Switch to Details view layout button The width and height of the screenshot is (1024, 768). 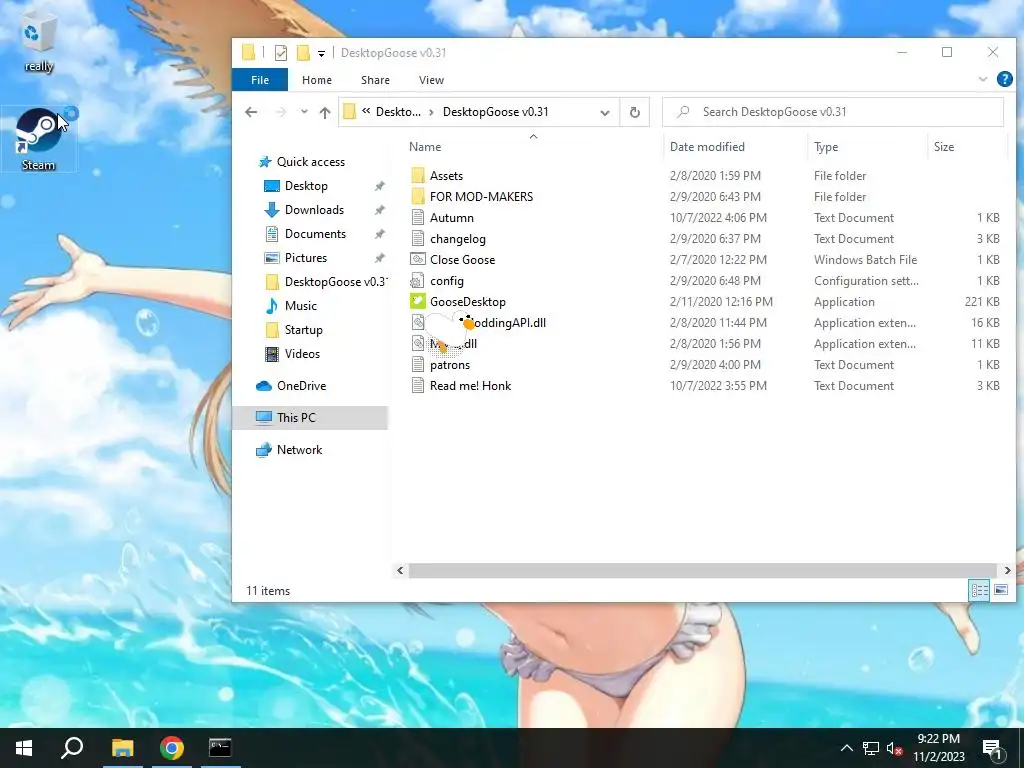tap(979, 590)
